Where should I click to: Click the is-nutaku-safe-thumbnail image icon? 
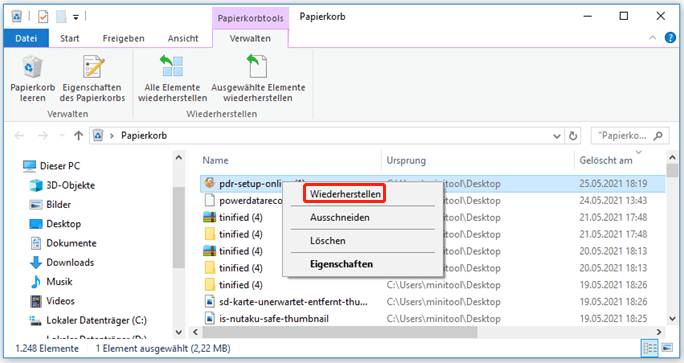coord(210,318)
